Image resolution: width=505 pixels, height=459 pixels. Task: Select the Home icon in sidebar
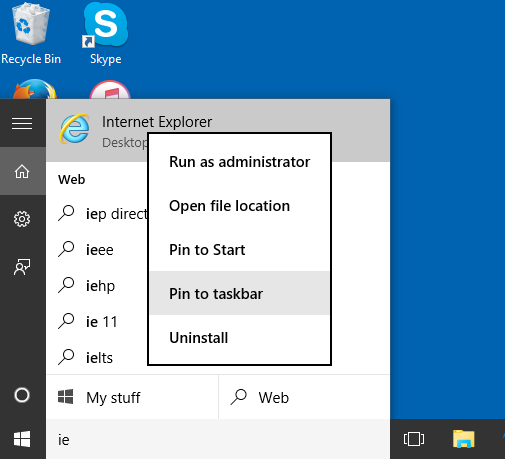tap(22, 171)
